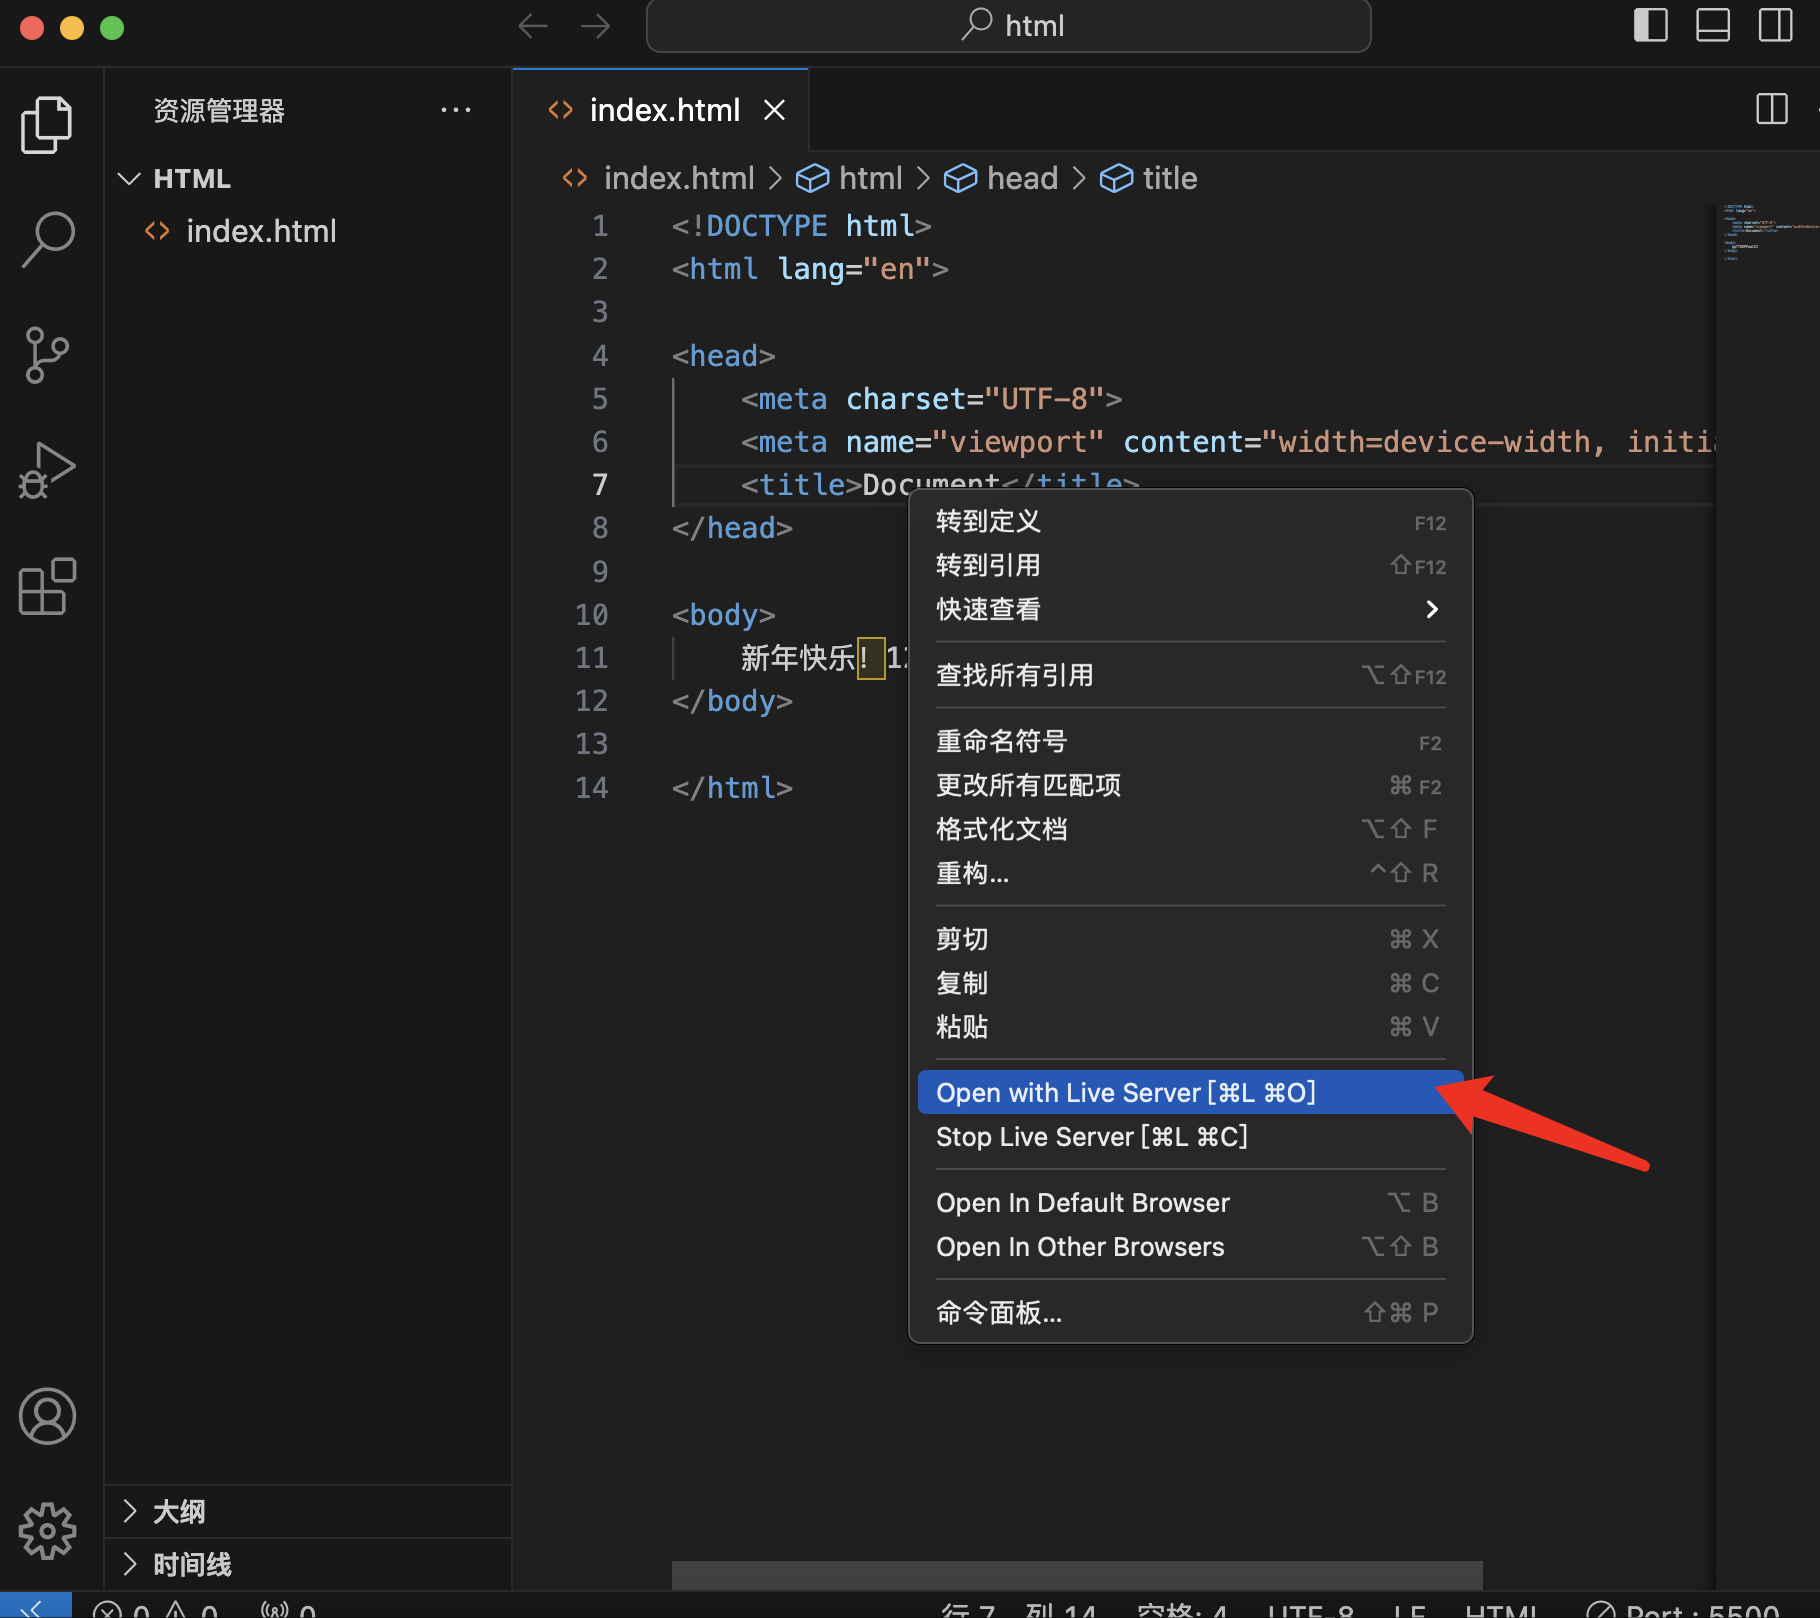This screenshot has width=1820, height=1618.
Task: Click the errors count icon in status bar
Action: 107,1610
